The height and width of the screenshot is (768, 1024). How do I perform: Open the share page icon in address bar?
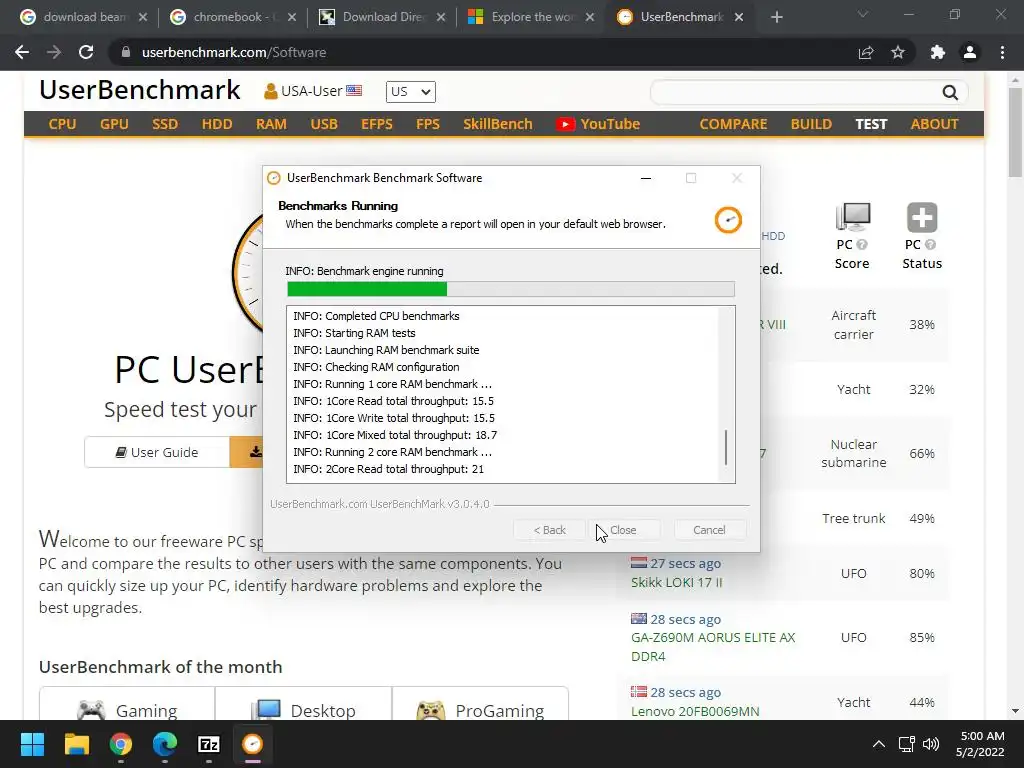(x=866, y=52)
